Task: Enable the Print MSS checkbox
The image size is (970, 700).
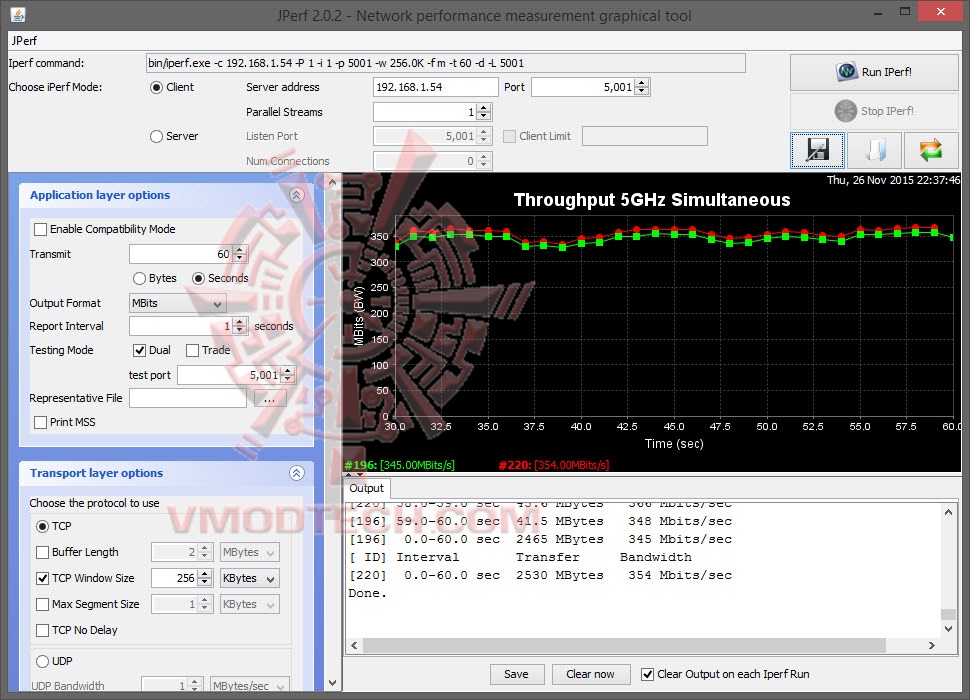Action: [x=40, y=422]
